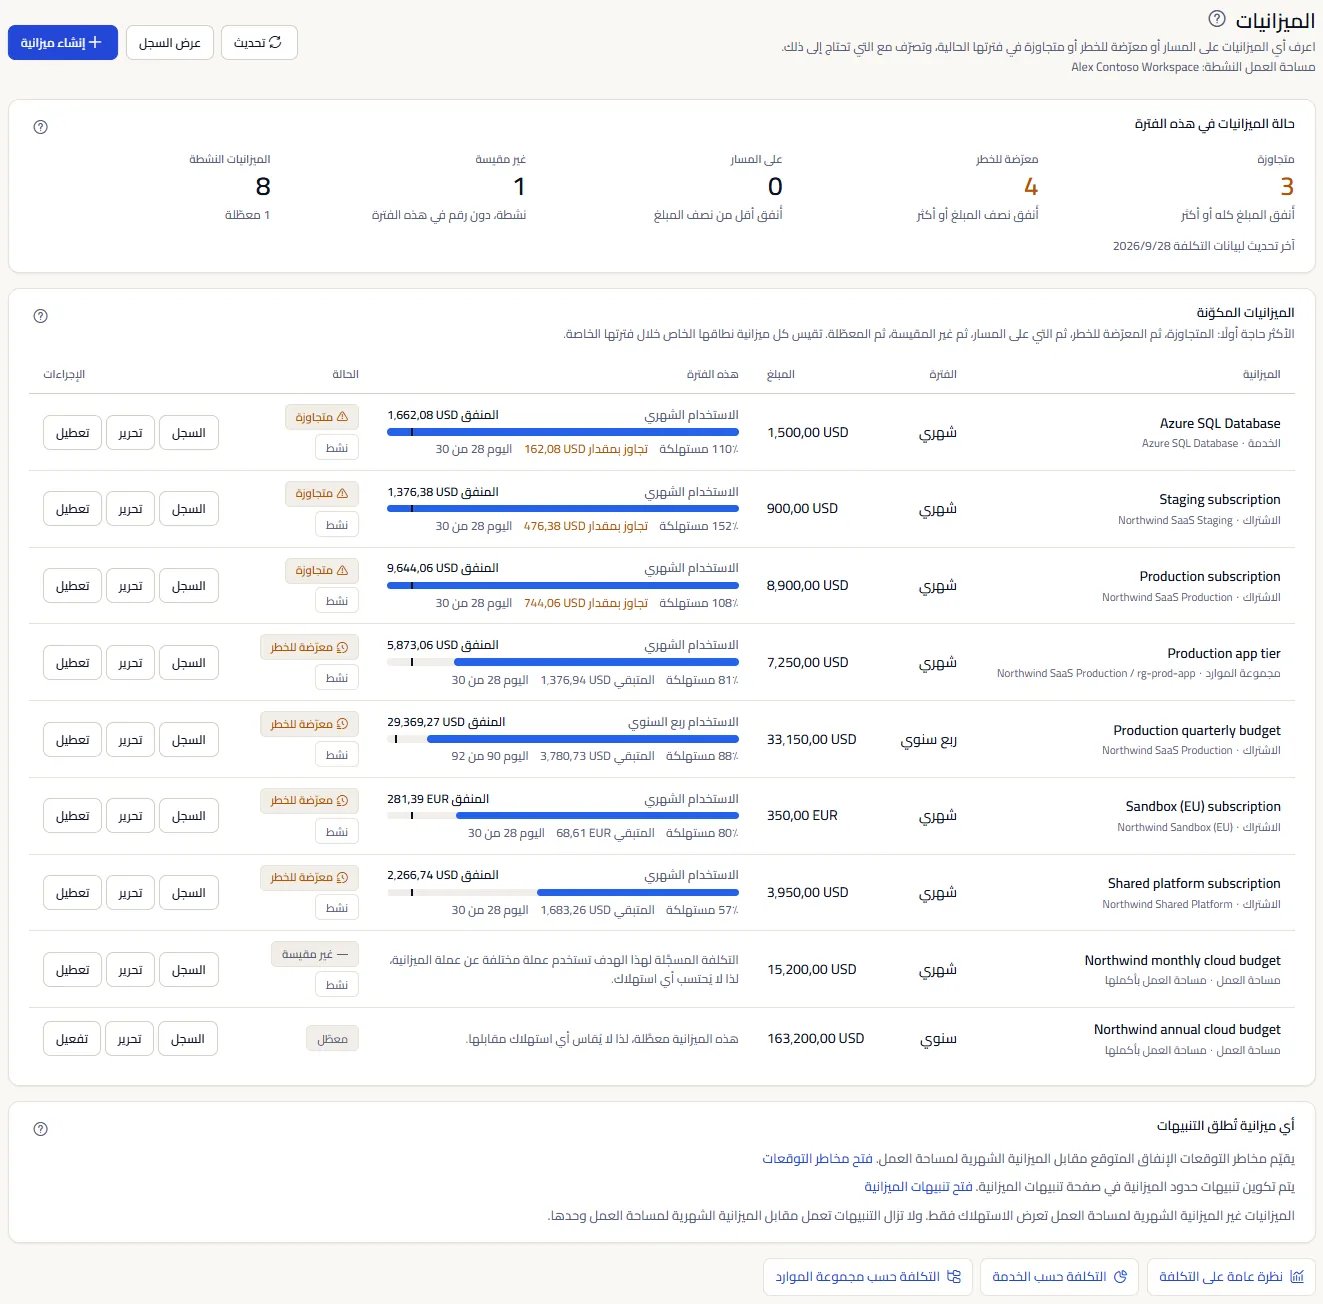Click help icon in حالة الميزانيات في هذه الفترة card
This screenshot has height=1304, width=1323.
pos(41,127)
